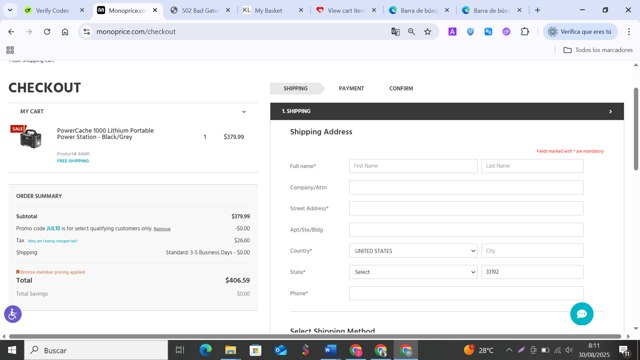The width and height of the screenshot is (640, 360).
Task: Open PowerCache 1000 product title link
Action: click(105, 133)
